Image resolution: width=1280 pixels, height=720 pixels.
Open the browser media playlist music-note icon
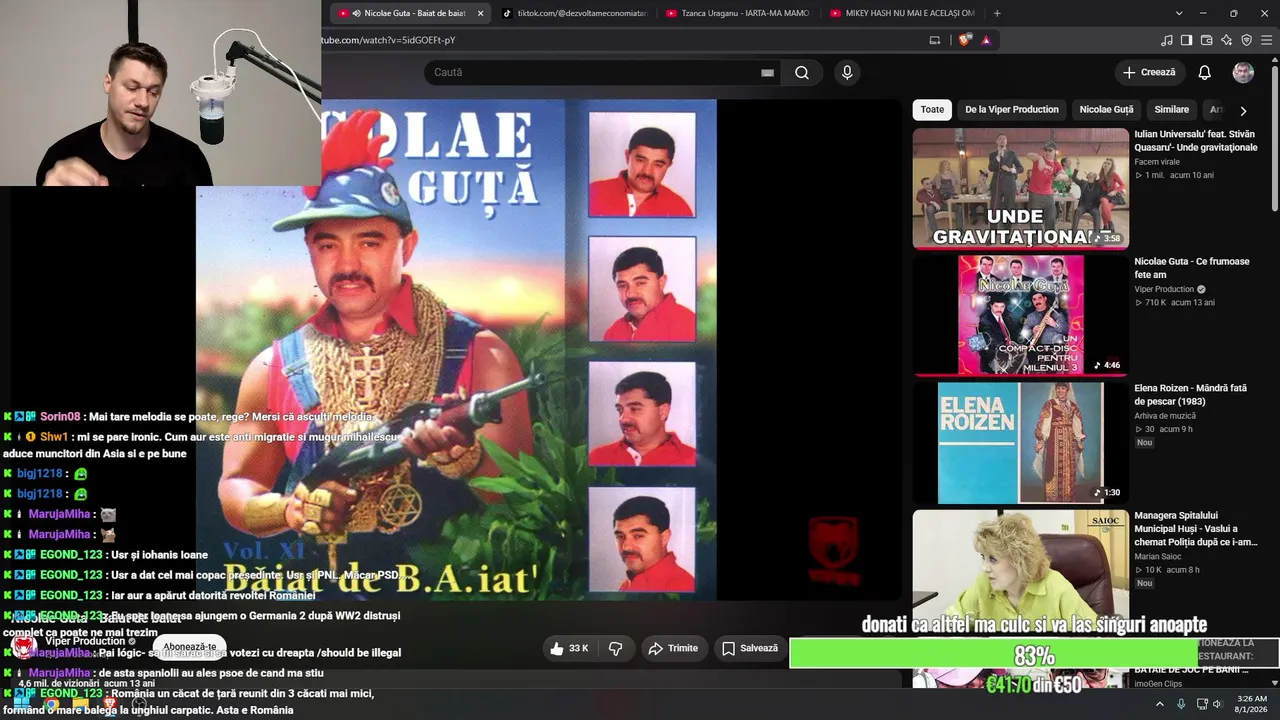pyautogui.click(x=1167, y=40)
